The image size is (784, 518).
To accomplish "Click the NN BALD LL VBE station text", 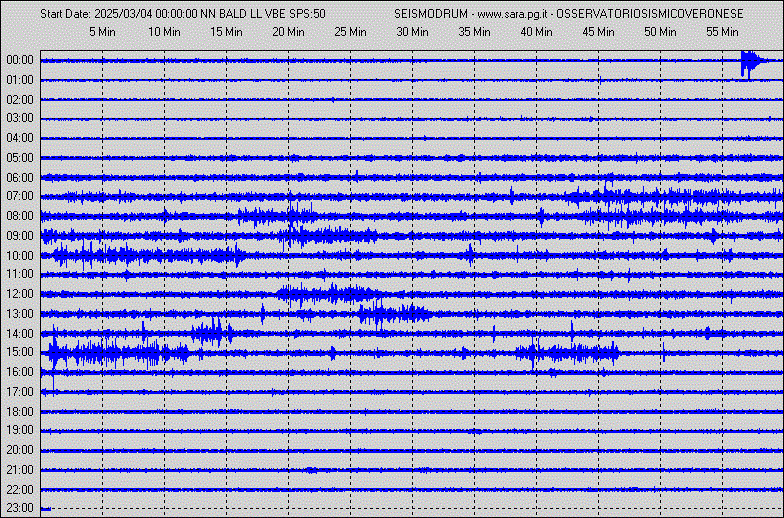I will click(x=243, y=14).
